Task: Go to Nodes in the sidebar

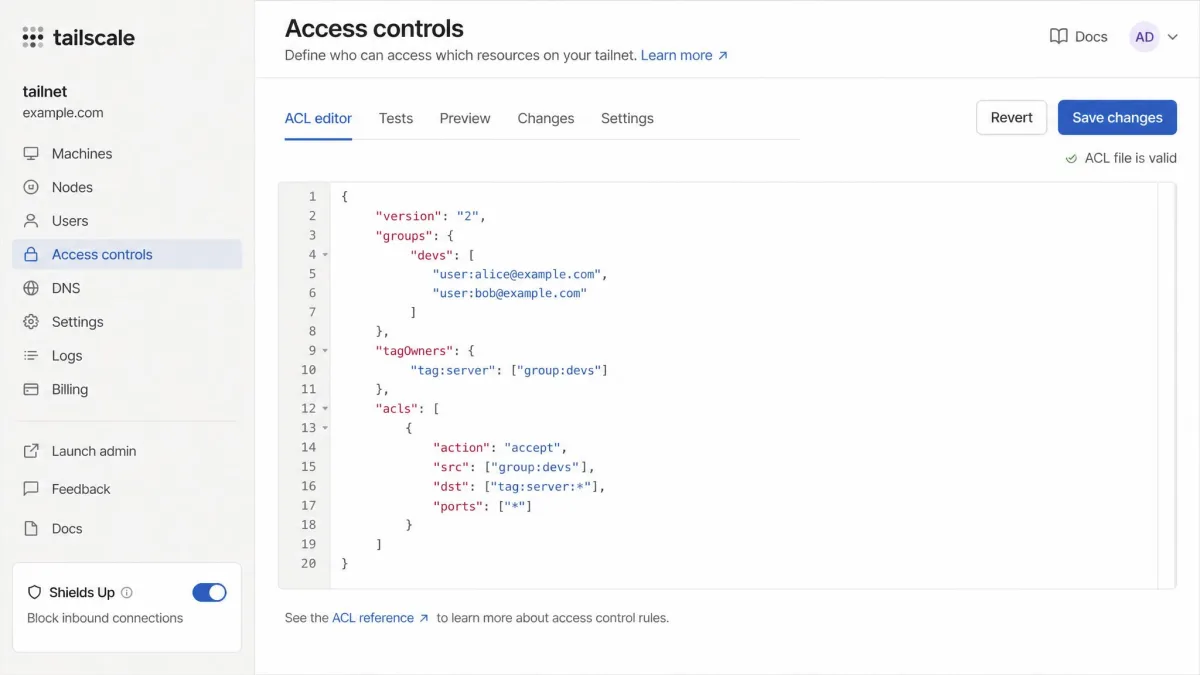Action: [x=127, y=187]
